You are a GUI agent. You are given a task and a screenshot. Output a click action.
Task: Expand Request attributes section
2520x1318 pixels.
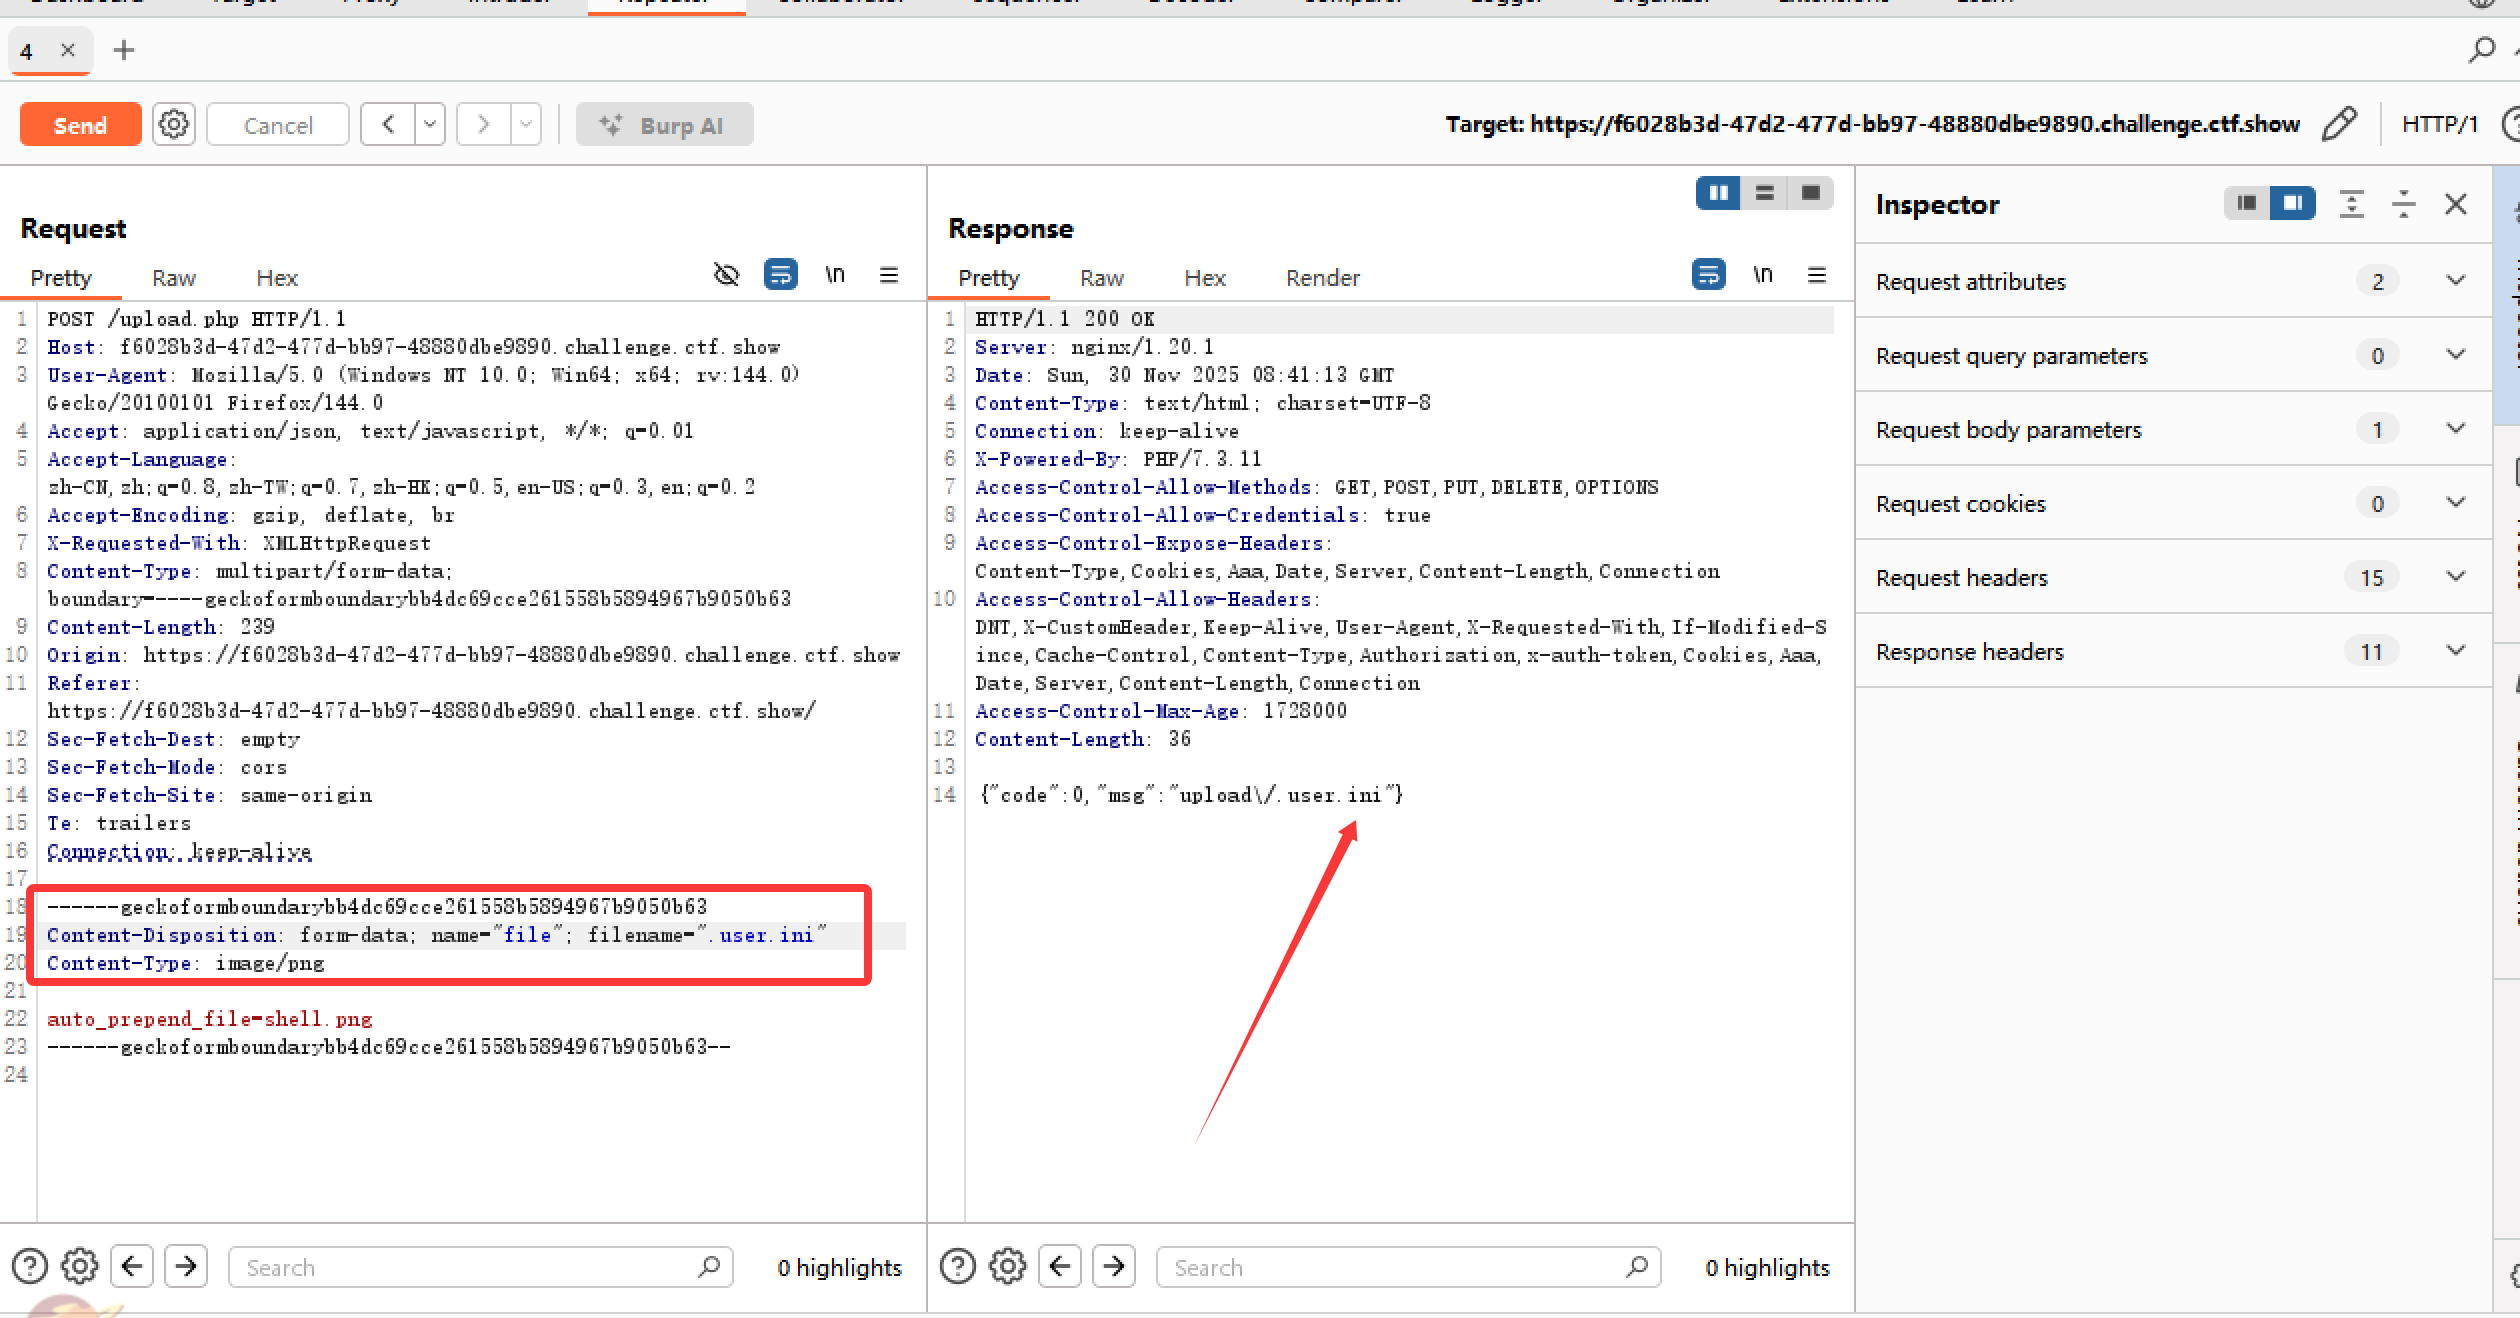click(2455, 281)
